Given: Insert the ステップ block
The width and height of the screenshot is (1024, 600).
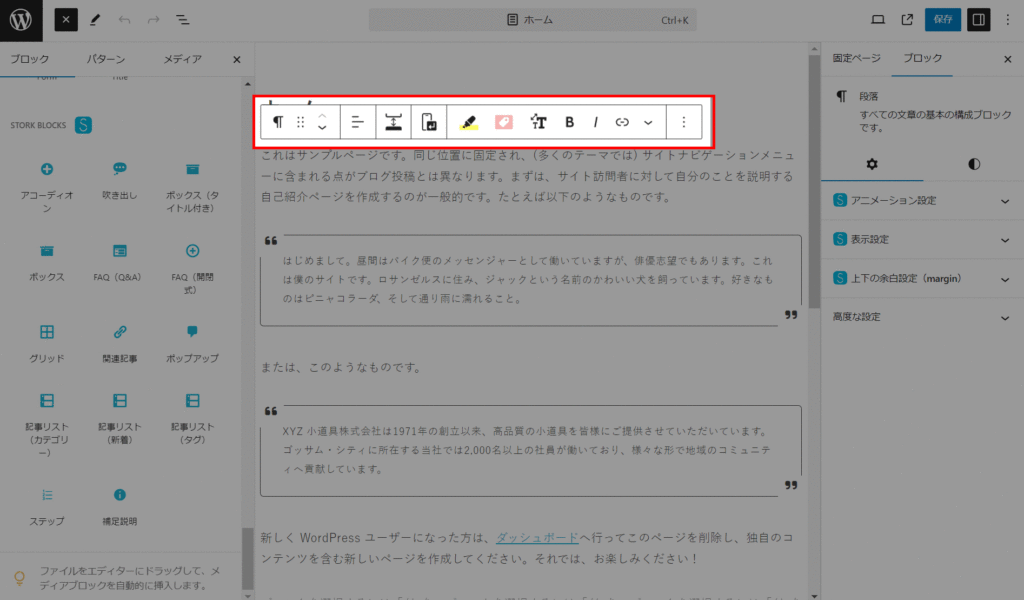Looking at the screenshot, I should click(x=46, y=507).
